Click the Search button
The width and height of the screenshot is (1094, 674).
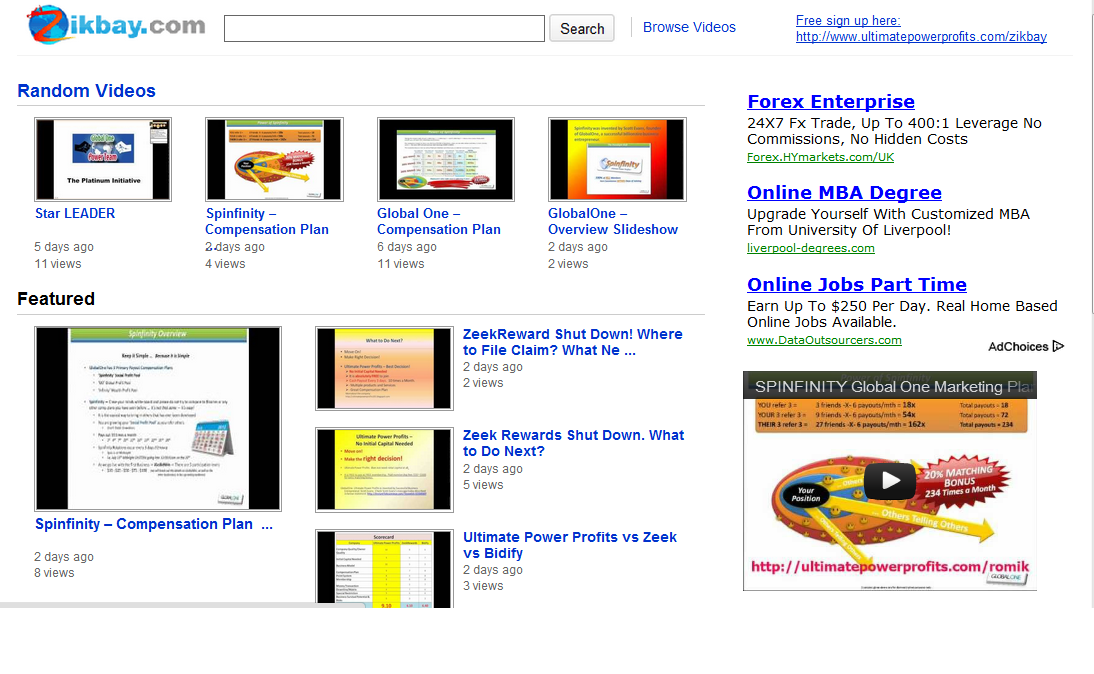point(582,29)
